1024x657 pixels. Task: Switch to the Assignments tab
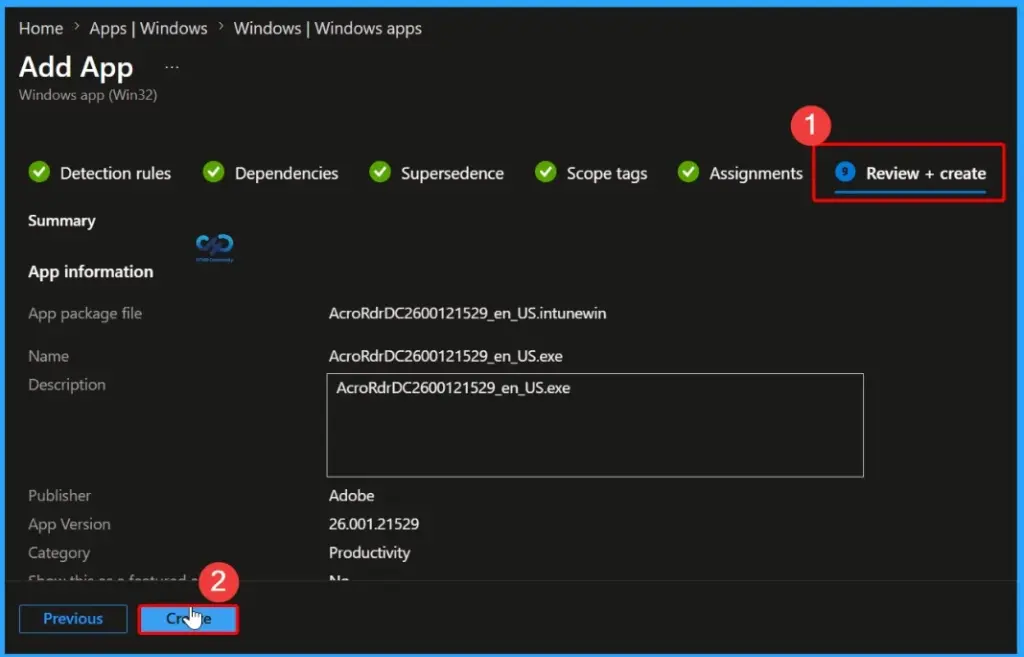[756, 173]
